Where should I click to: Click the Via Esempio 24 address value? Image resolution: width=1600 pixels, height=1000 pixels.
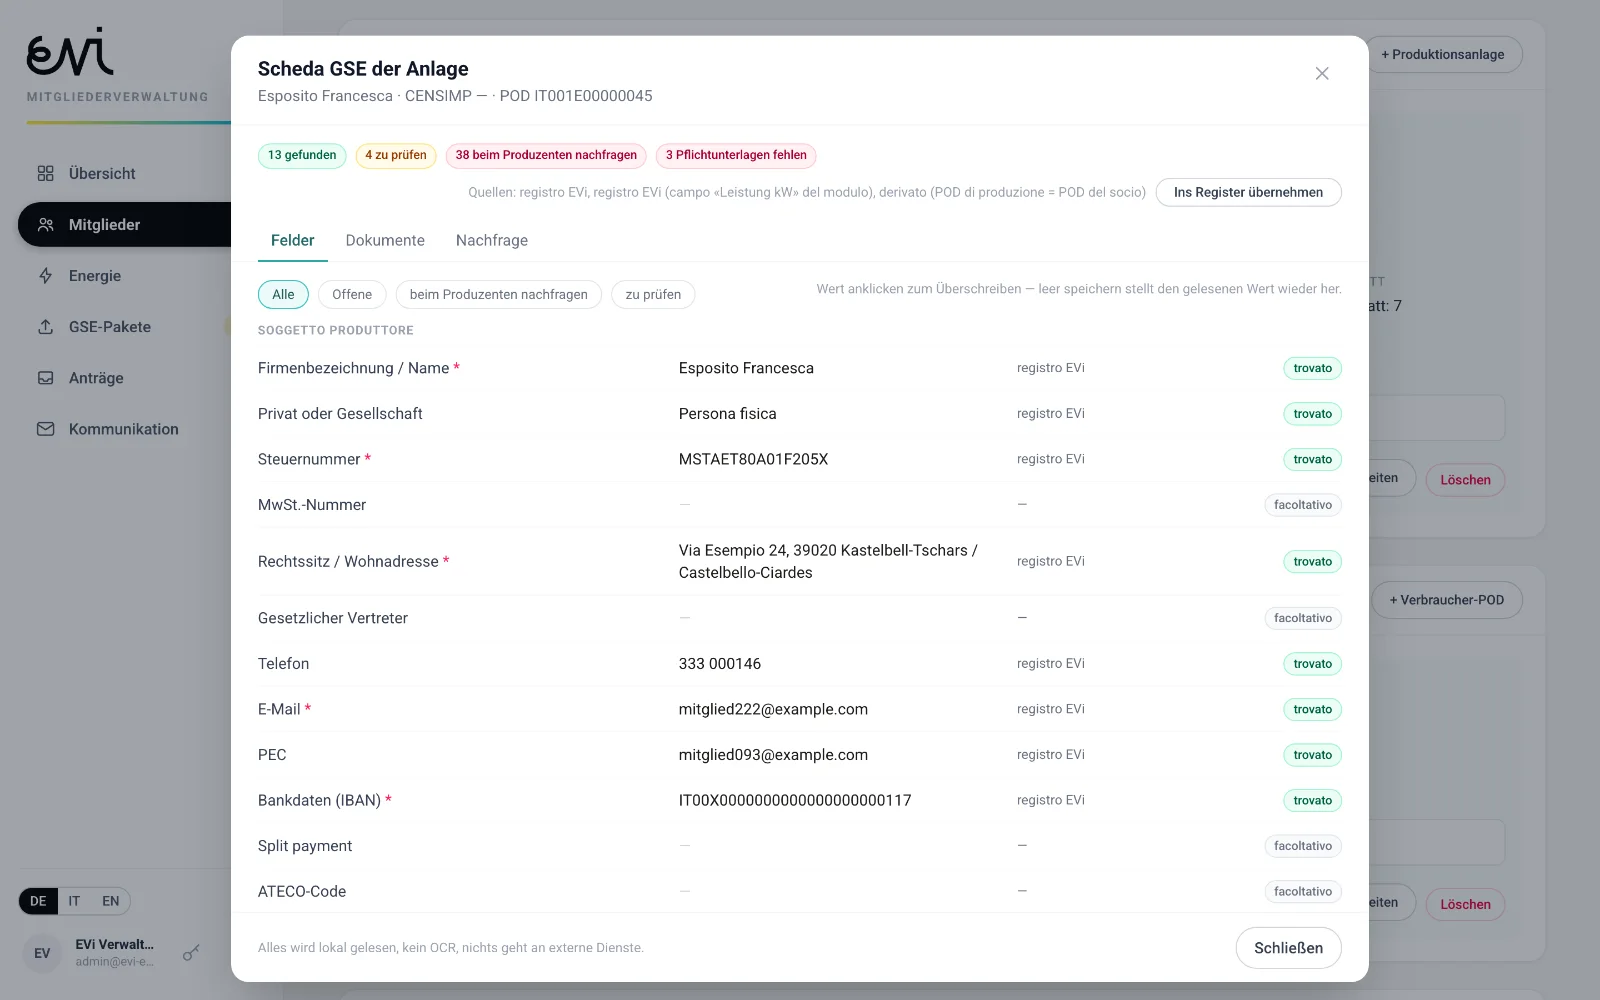tap(828, 561)
